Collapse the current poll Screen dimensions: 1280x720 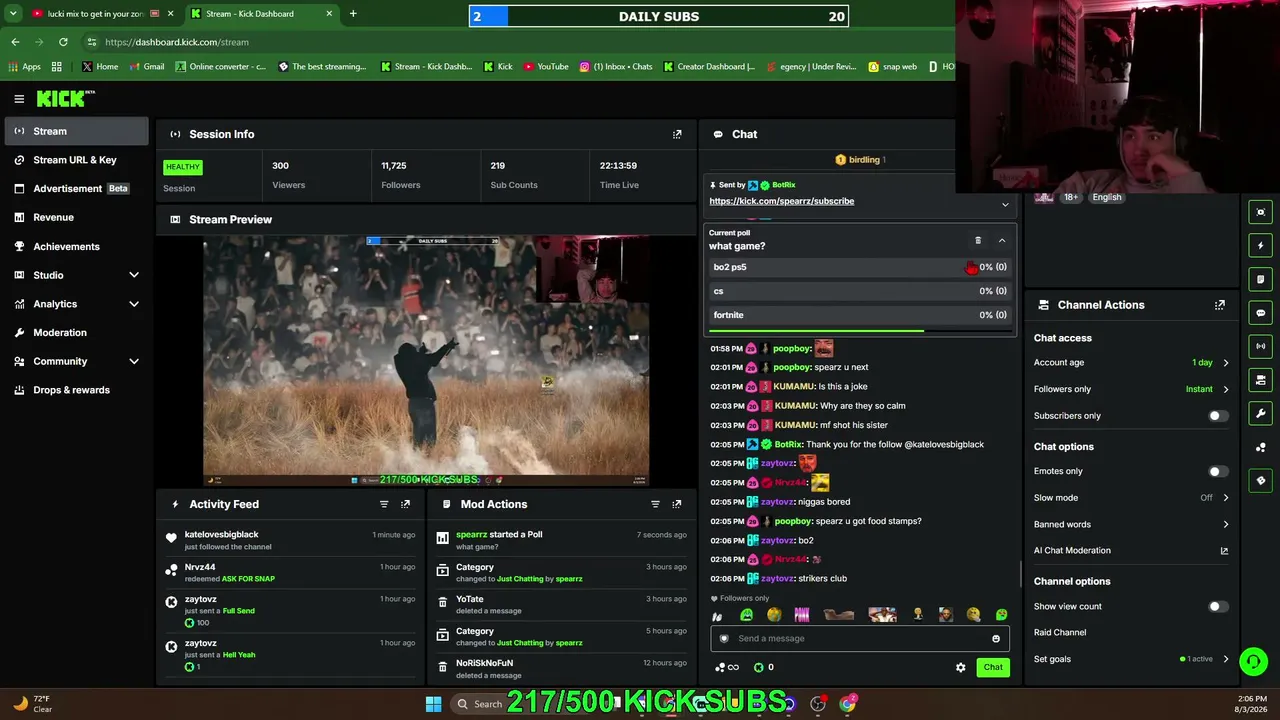tap(1001, 240)
